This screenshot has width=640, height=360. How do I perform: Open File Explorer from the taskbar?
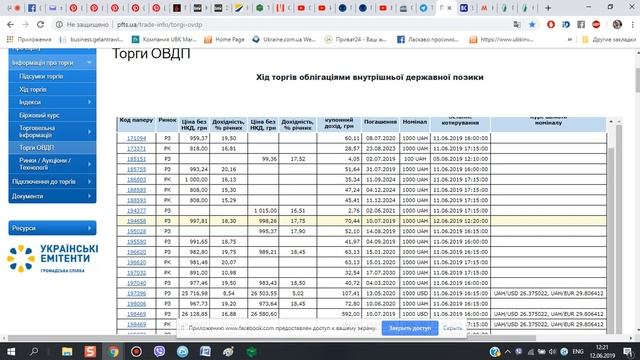tap(67, 351)
